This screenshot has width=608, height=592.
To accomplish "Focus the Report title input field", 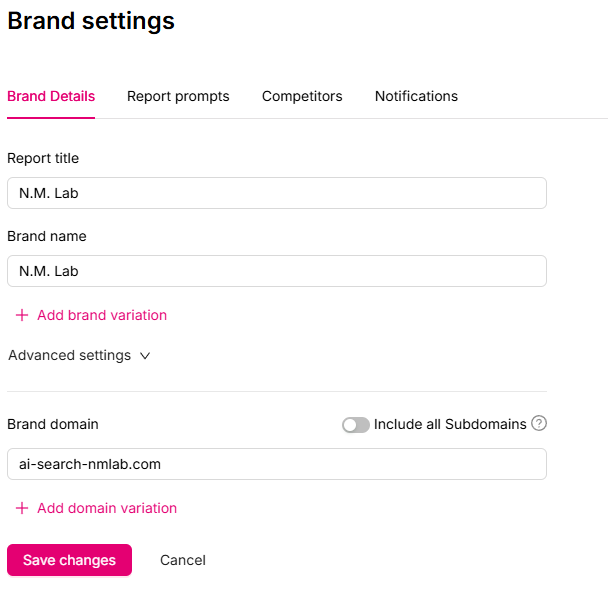I will click(277, 193).
